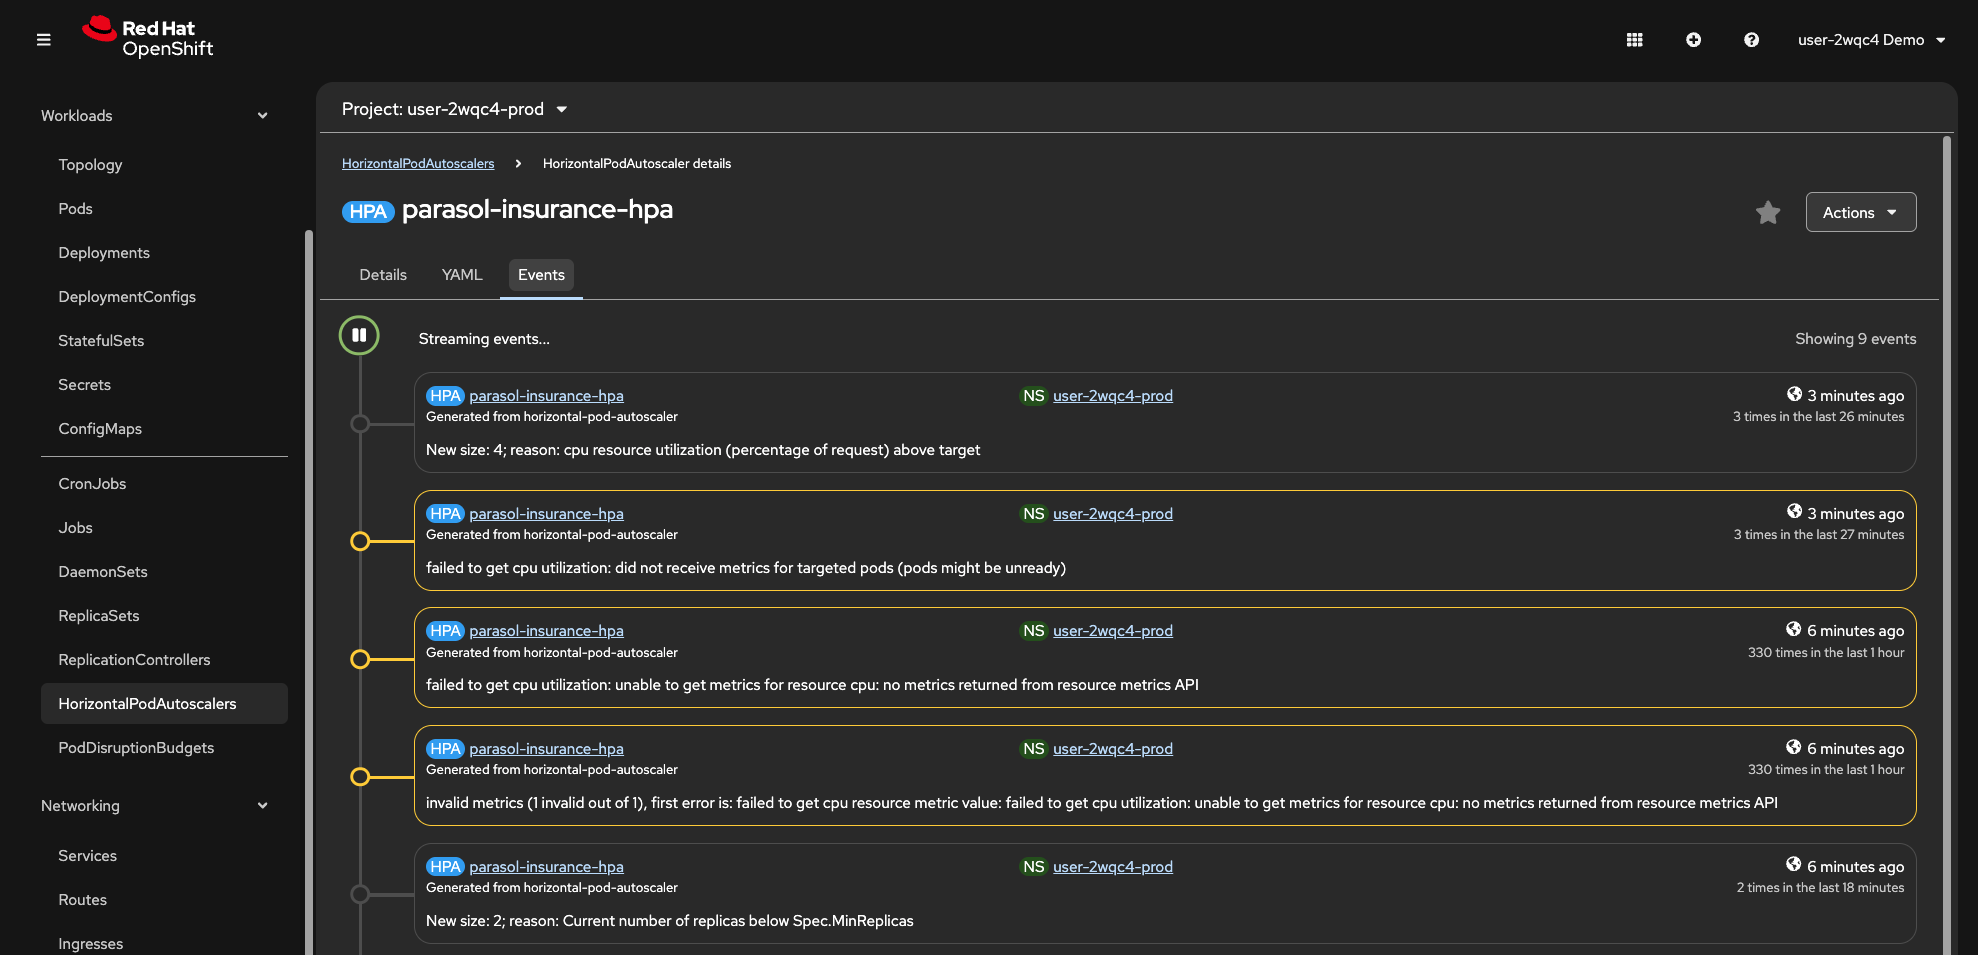Viewport: 1978px width, 955px height.
Task: Favorite this HPA with the star icon
Action: point(1767,213)
